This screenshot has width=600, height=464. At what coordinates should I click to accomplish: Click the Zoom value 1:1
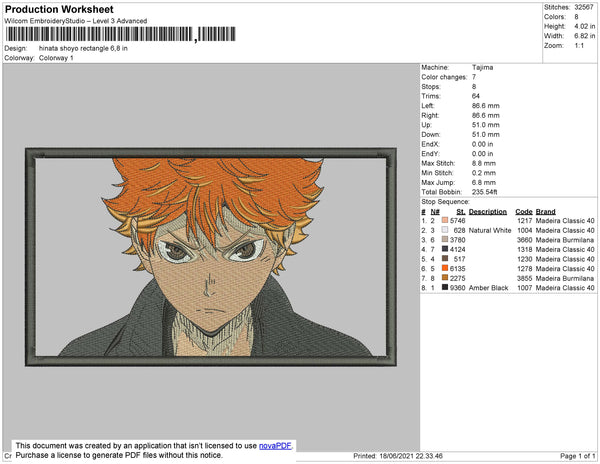click(579, 46)
